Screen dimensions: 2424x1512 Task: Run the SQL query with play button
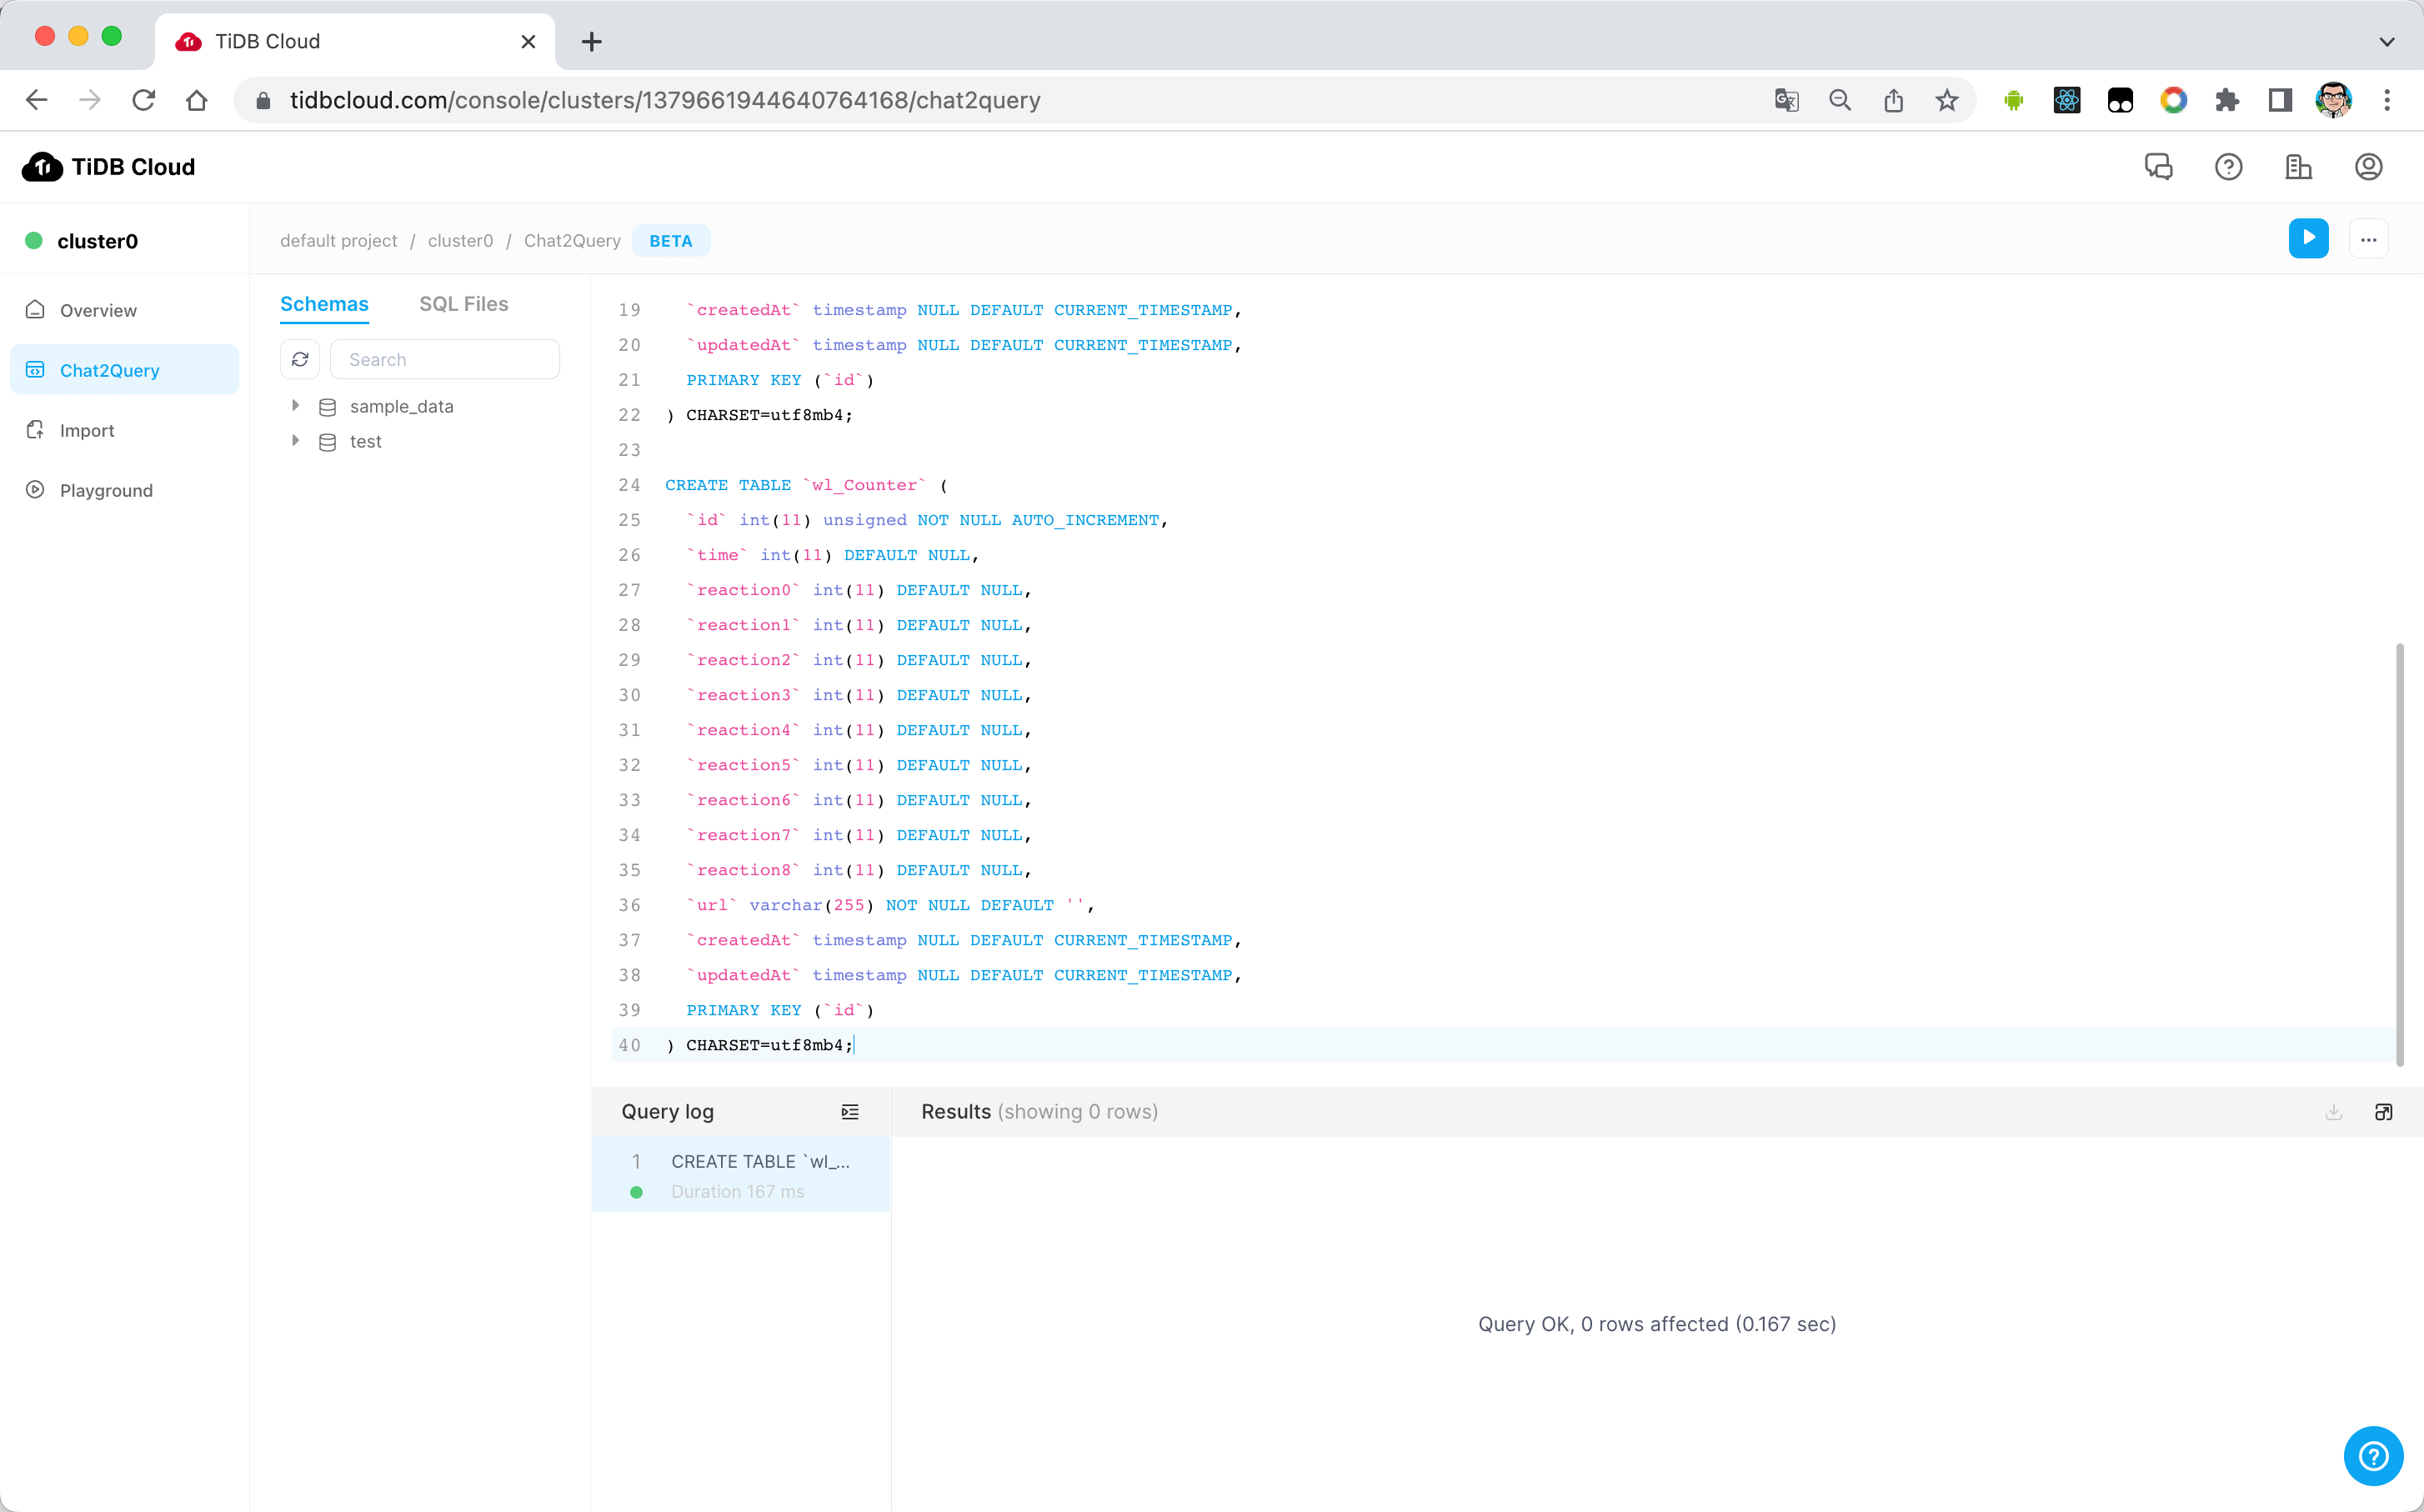tap(2307, 239)
